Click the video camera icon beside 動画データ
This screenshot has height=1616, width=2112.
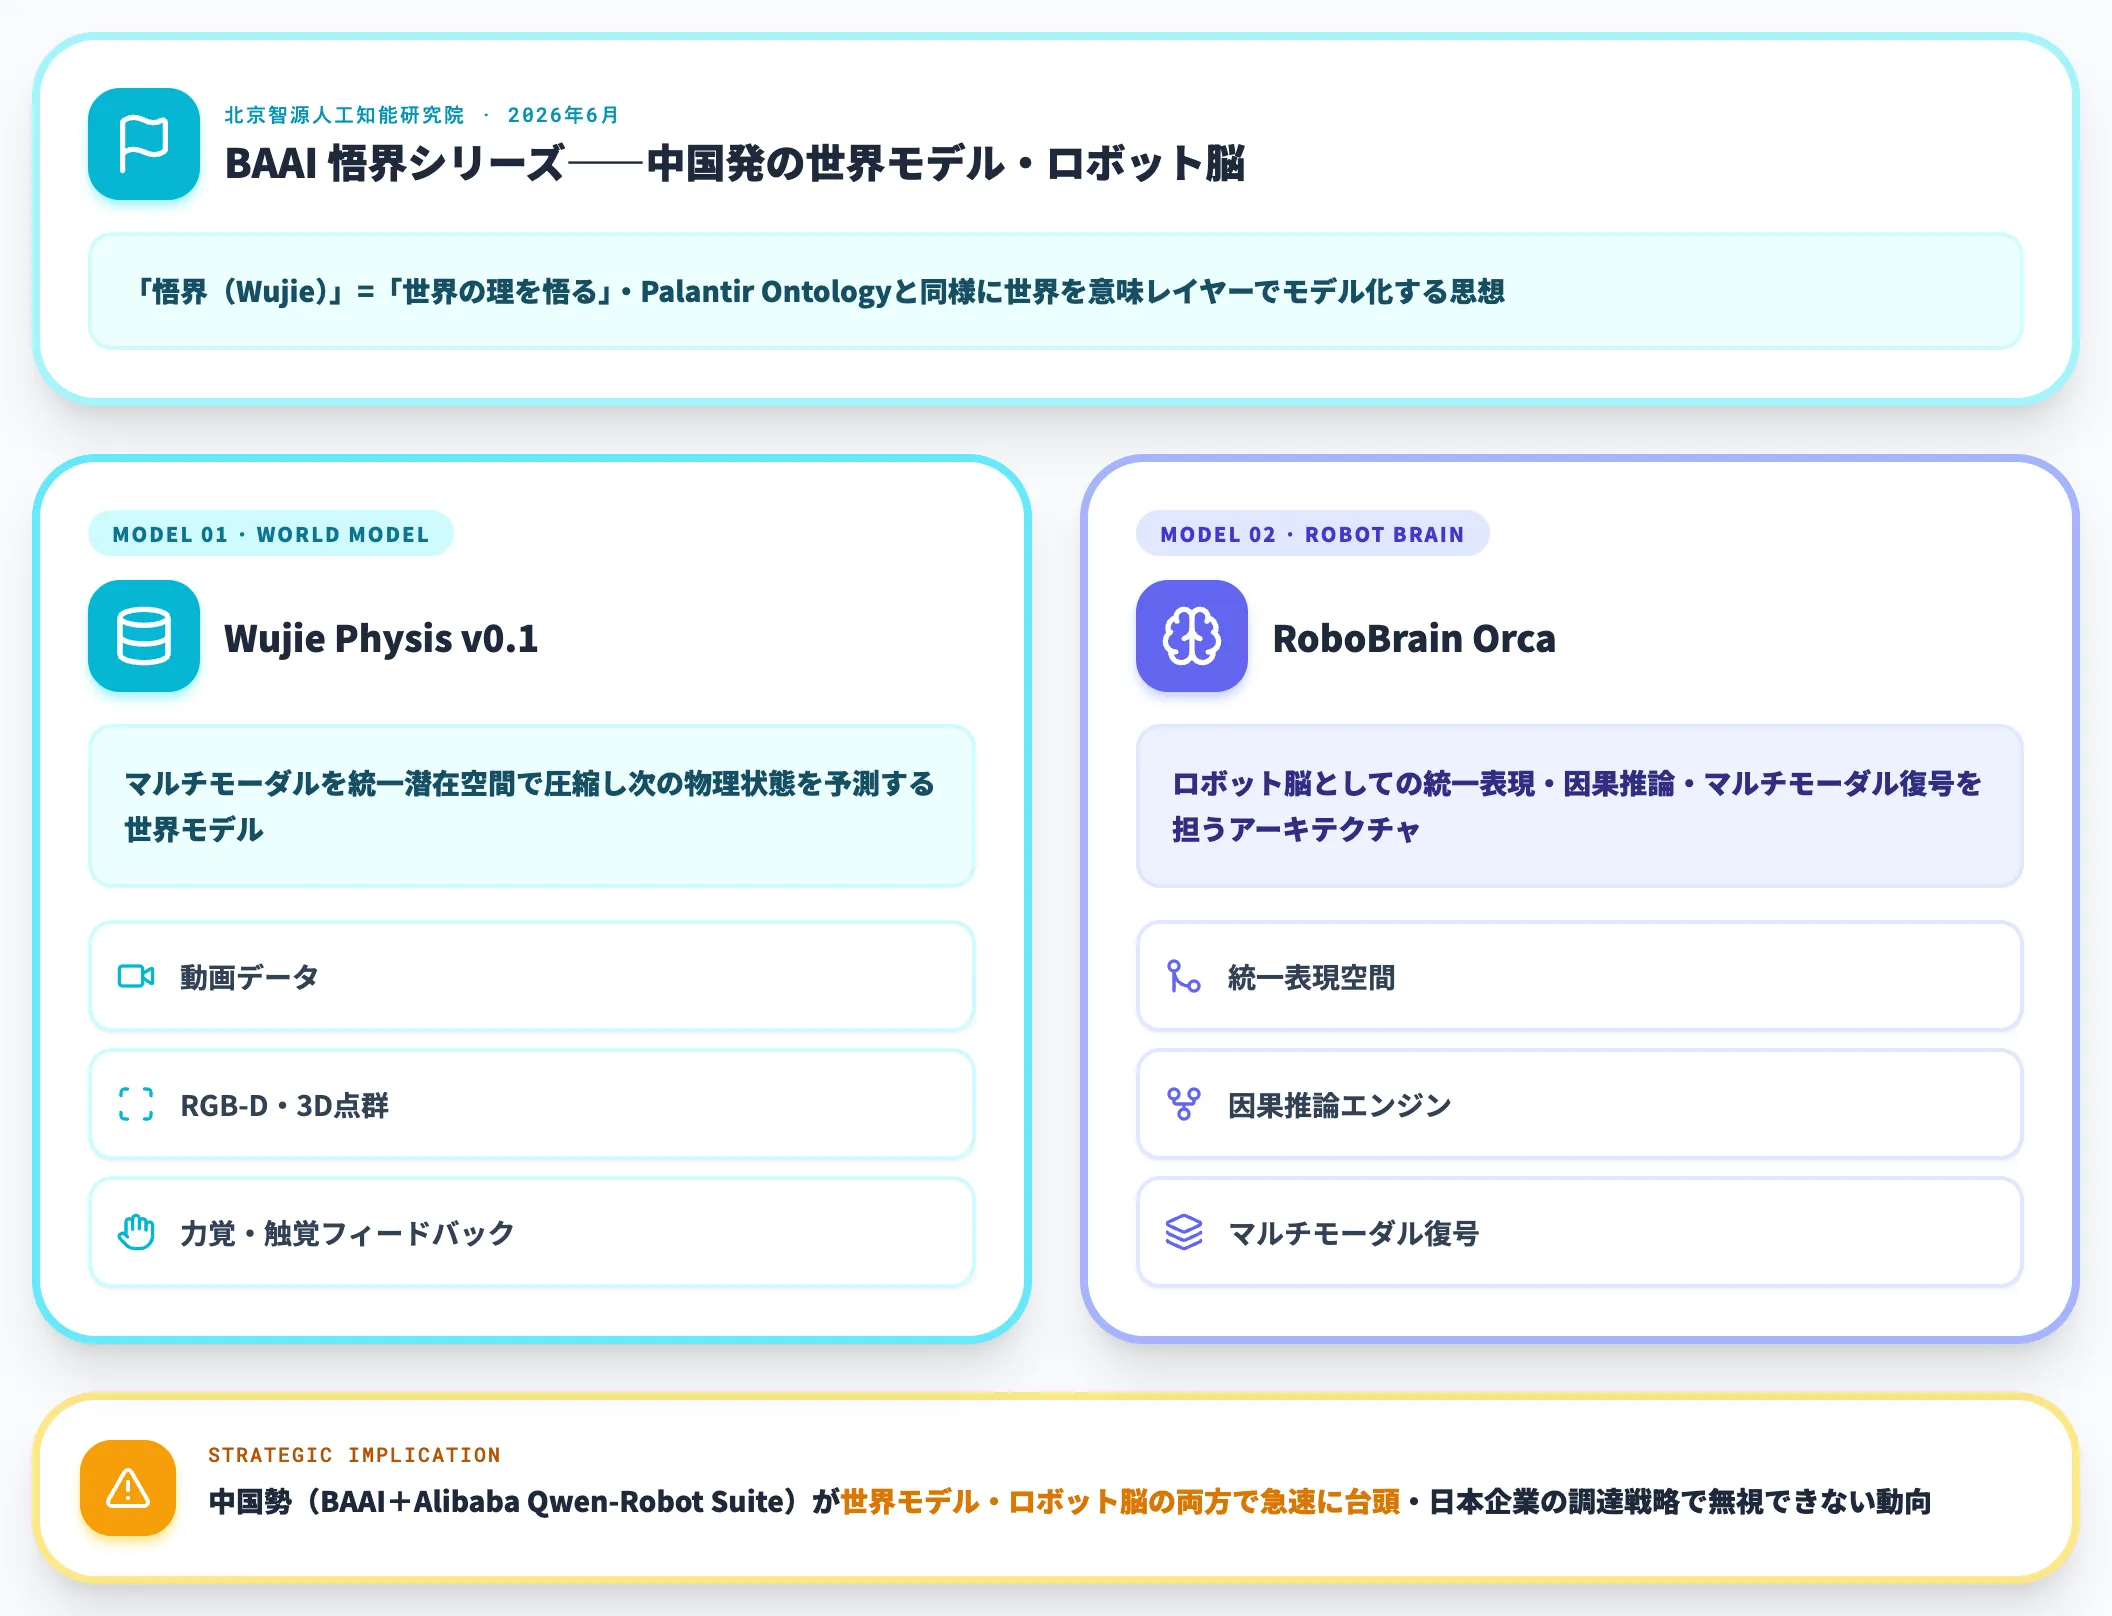click(x=136, y=976)
